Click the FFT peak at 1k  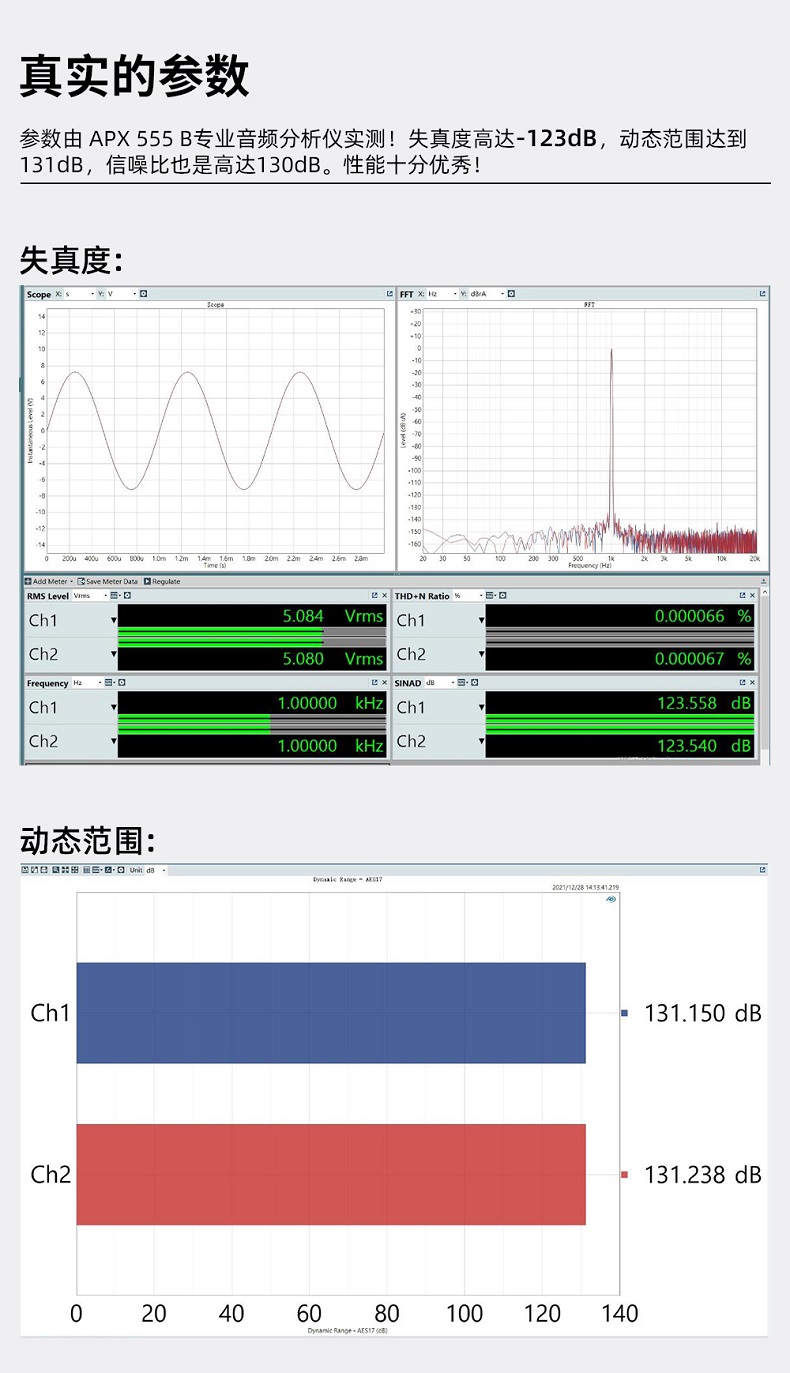click(611, 352)
